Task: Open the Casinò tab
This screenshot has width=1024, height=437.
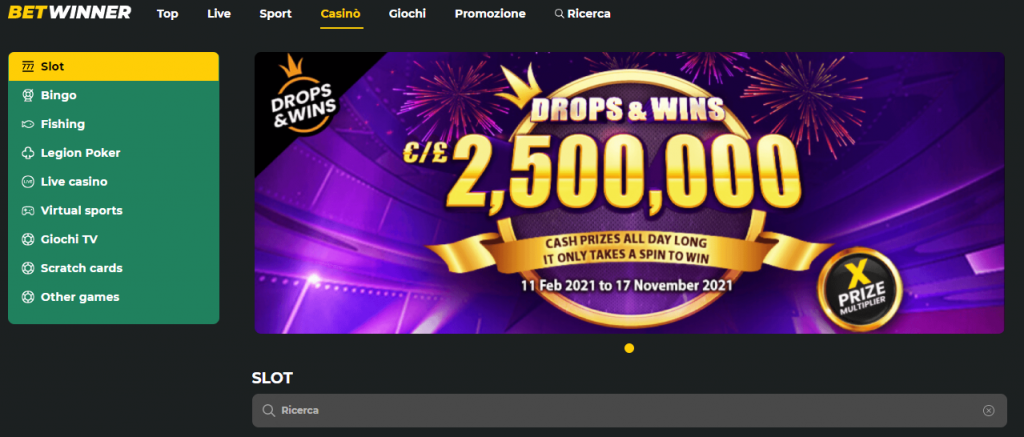Action: click(x=342, y=14)
